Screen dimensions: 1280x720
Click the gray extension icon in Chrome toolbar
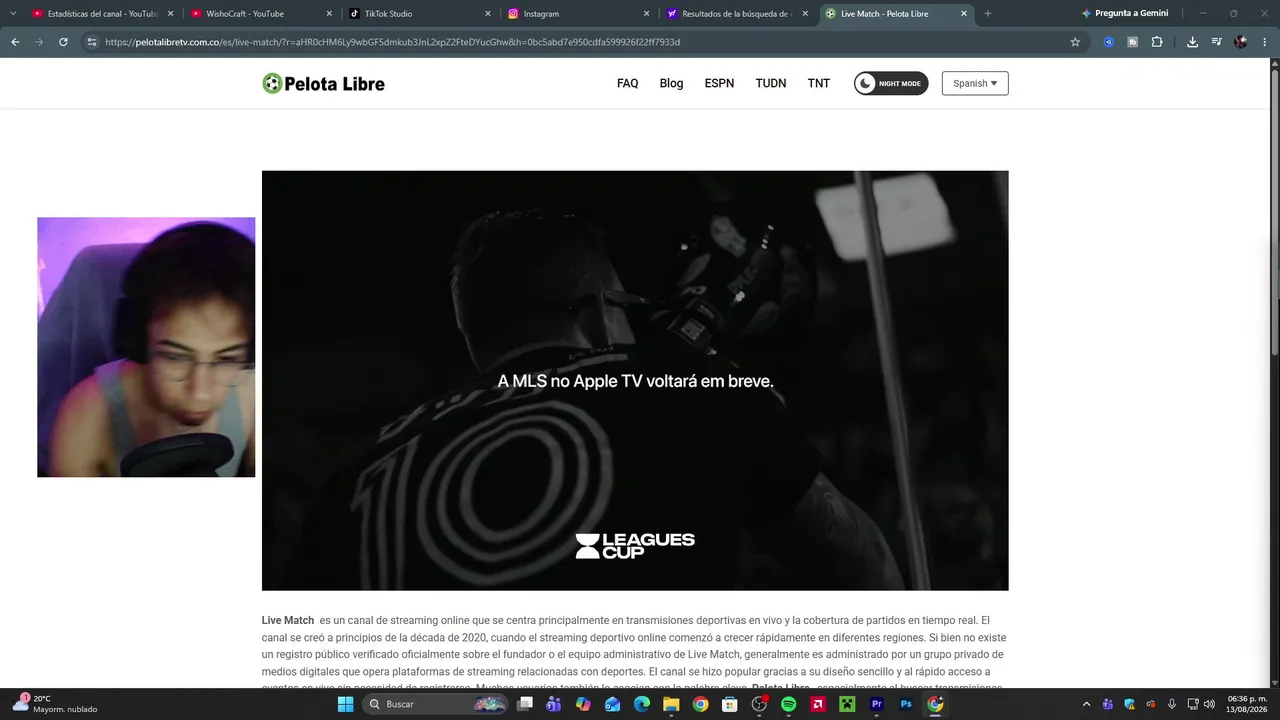point(1133,42)
